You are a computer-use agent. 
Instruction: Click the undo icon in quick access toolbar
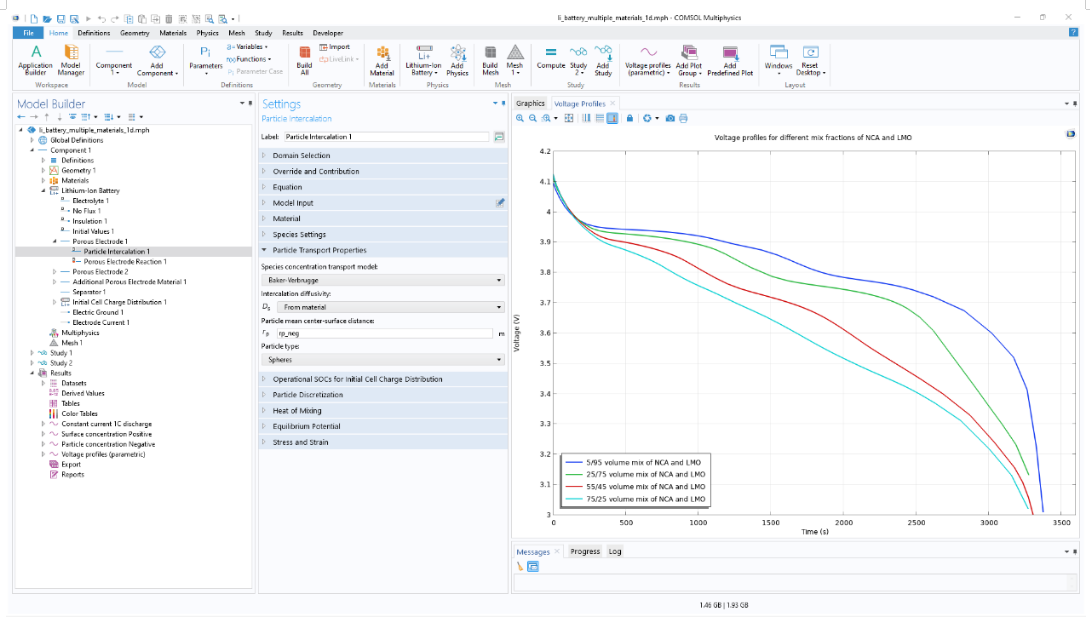[x=101, y=19]
